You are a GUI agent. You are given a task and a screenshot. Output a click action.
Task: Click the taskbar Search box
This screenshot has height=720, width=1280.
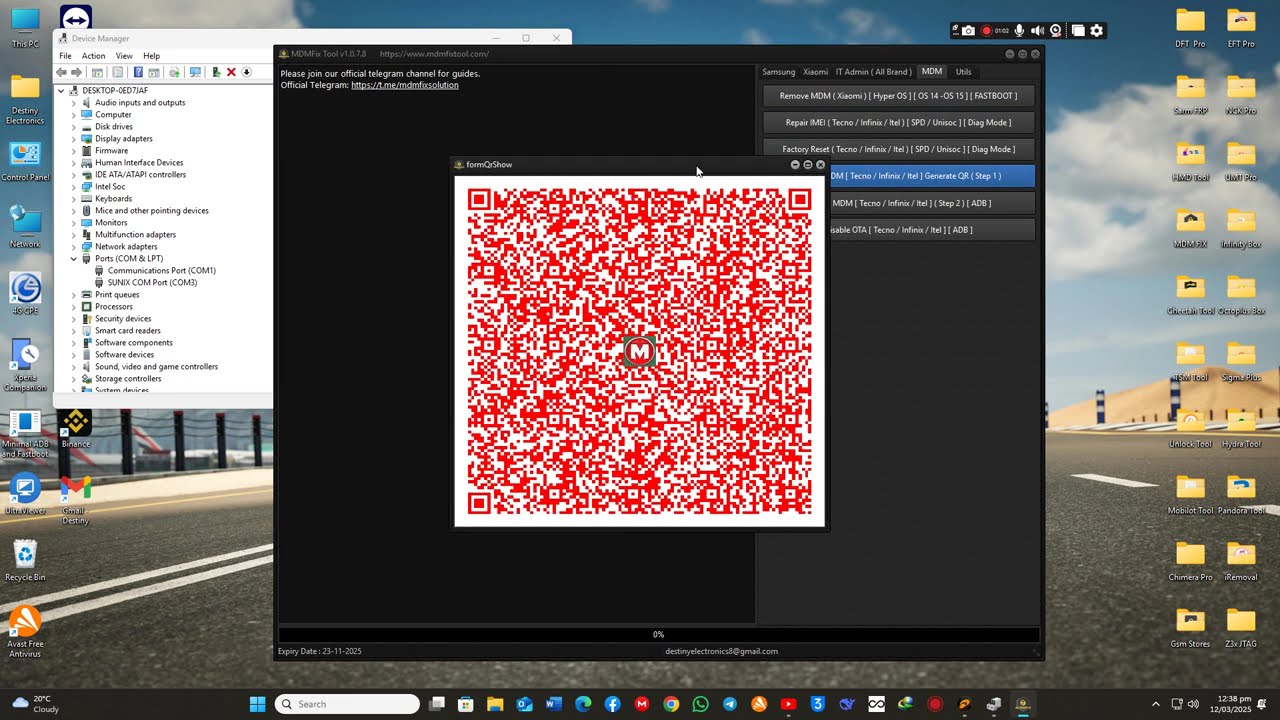(347, 704)
